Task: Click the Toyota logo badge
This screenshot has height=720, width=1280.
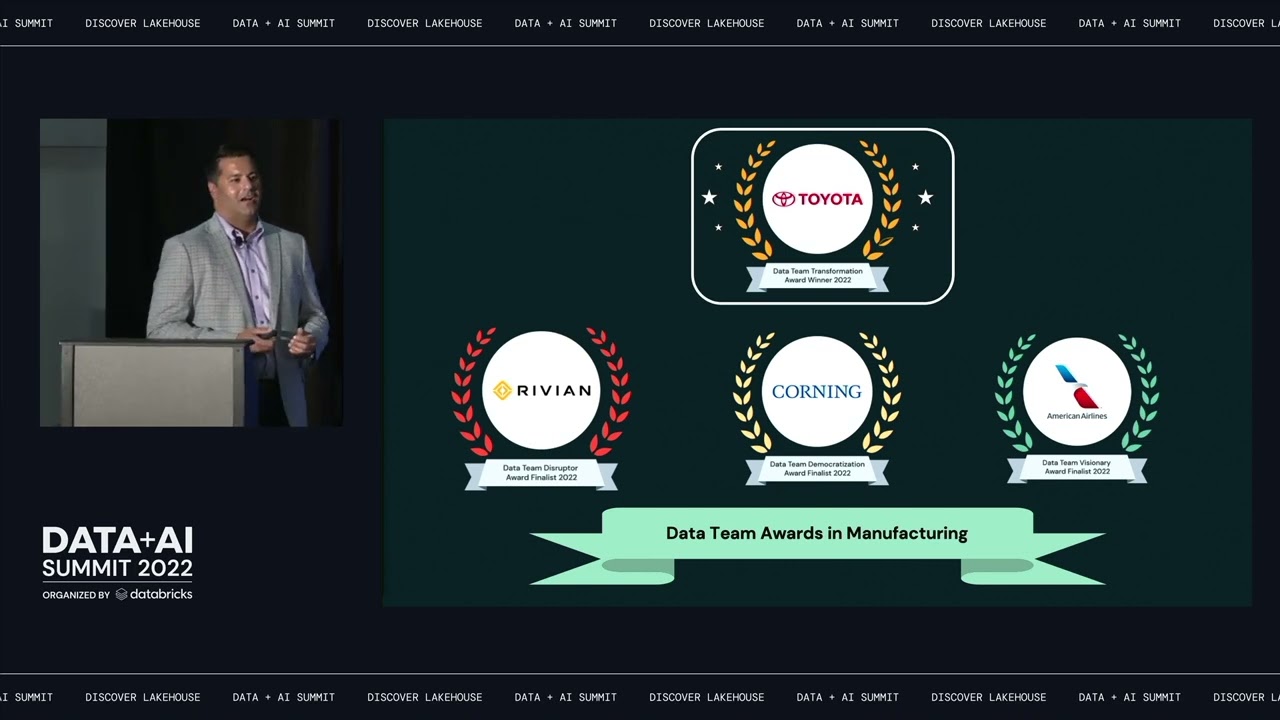Action: pos(817,198)
